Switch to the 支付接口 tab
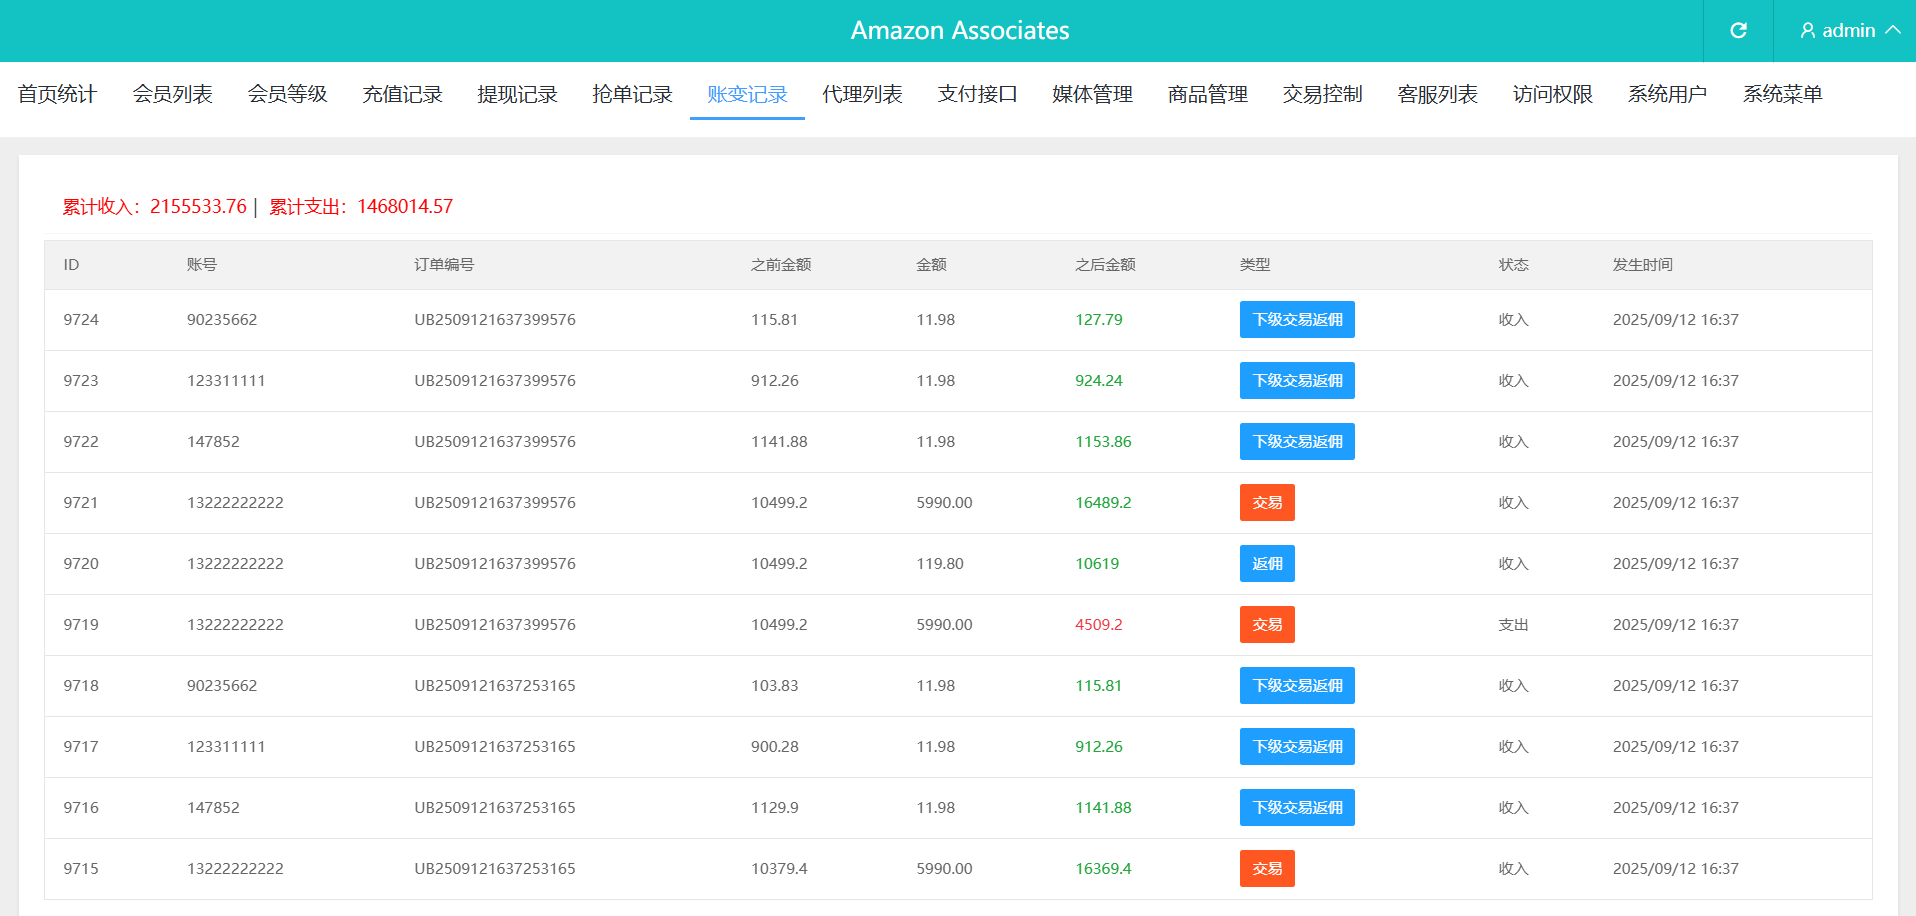This screenshot has height=916, width=1916. point(977,94)
